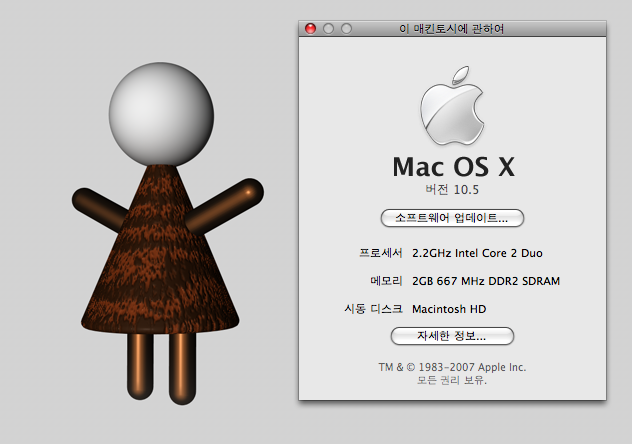Click the gray zoom button in title bar
The width and height of the screenshot is (632, 444).
coord(346,29)
